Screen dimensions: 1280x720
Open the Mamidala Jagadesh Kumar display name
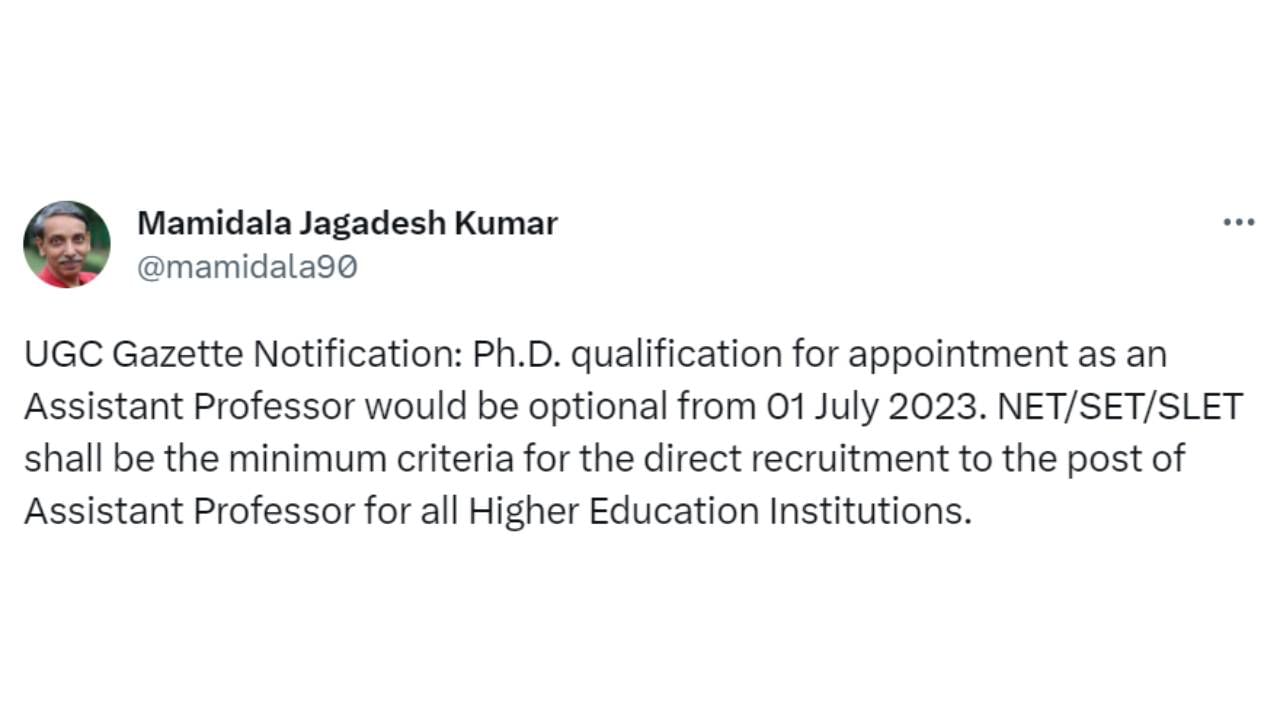[347, 223]
